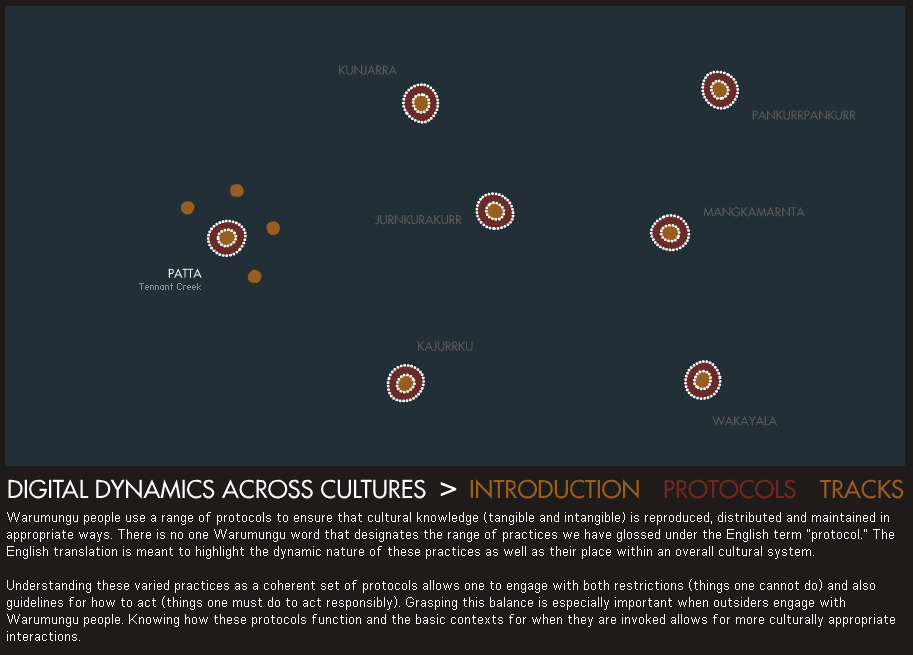Open the Patta Tennant Creek circle marker
Image resolution: width=913 pixels, height=655 pixels.
tap(227, 238)
